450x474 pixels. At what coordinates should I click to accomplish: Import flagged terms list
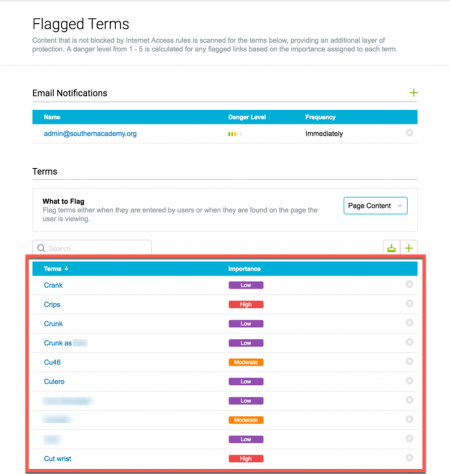391,248
